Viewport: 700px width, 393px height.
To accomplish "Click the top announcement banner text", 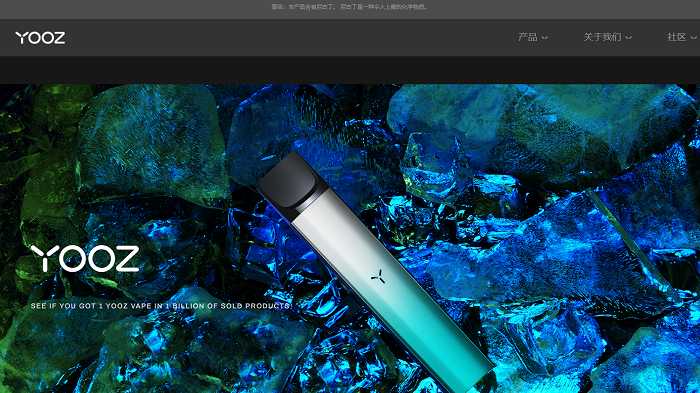I will (x=350, y=7).
